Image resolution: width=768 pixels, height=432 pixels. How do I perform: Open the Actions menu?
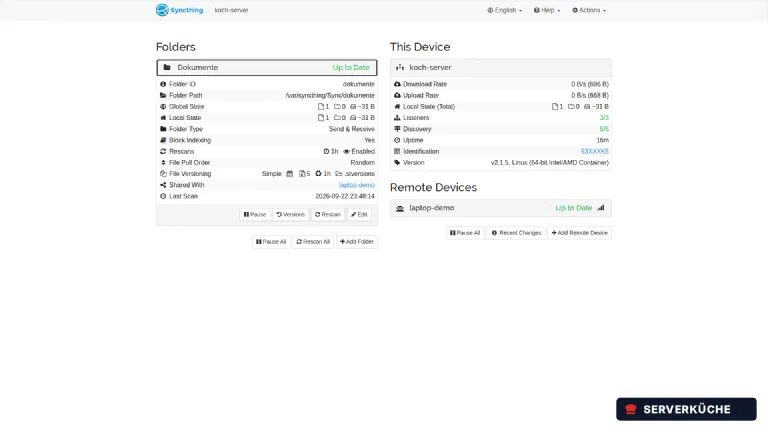tap(589, 10)
